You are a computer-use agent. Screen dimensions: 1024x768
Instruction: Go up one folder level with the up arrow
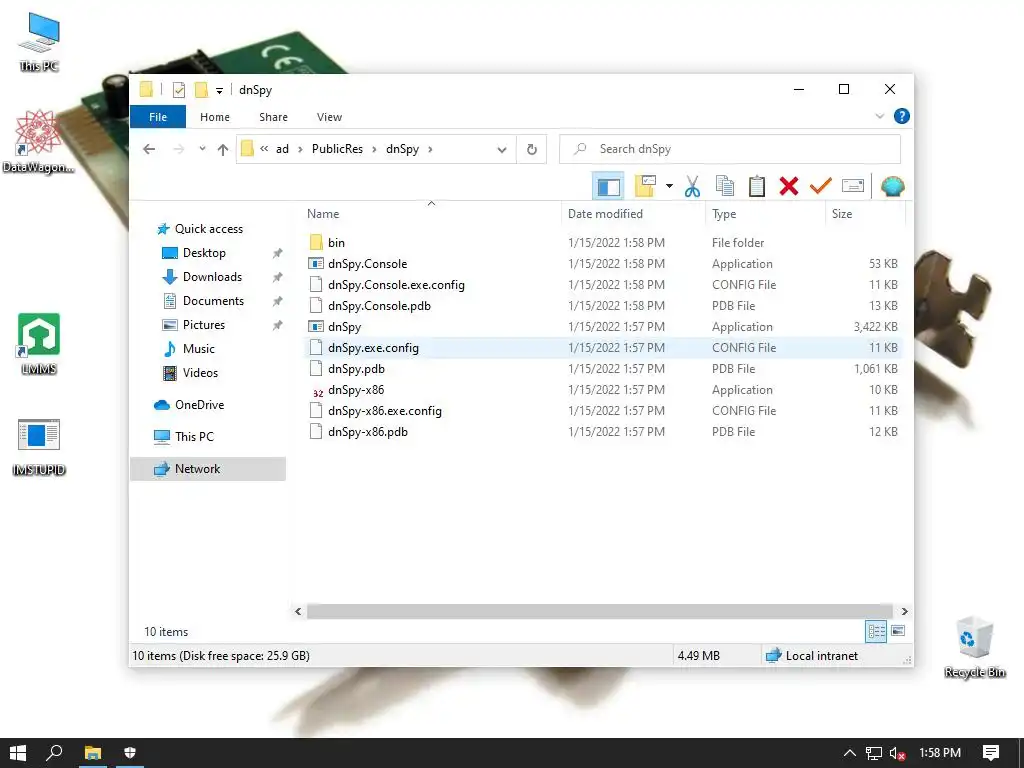(x=223, y=150)
